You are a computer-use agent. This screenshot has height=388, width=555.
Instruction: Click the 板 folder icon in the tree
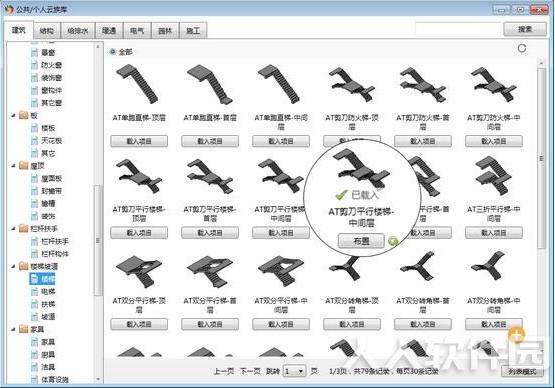coord(24,115)
